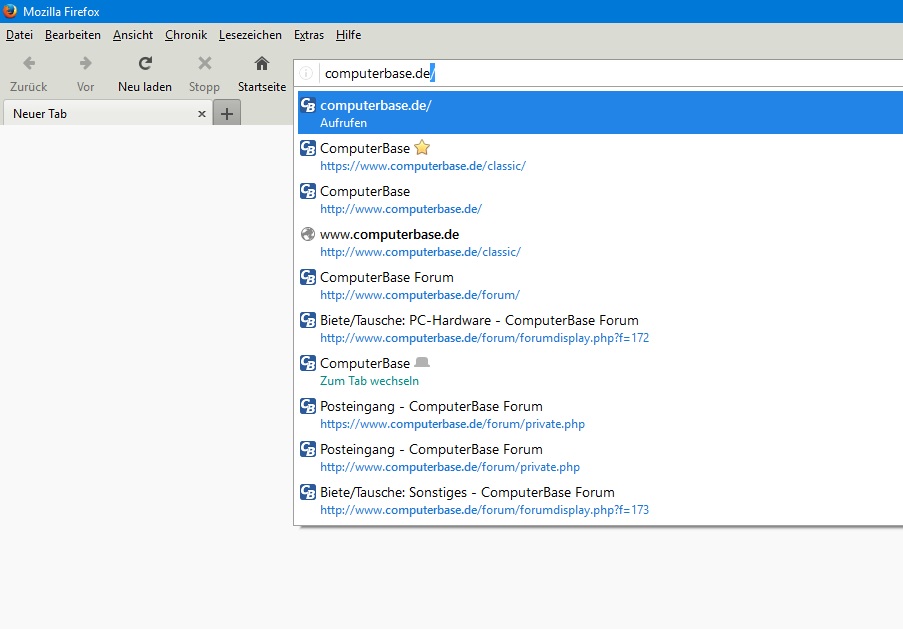Click Zum Tab wechseln entry
This screenshot has width=903, height=629.
(x=369, y=381)
